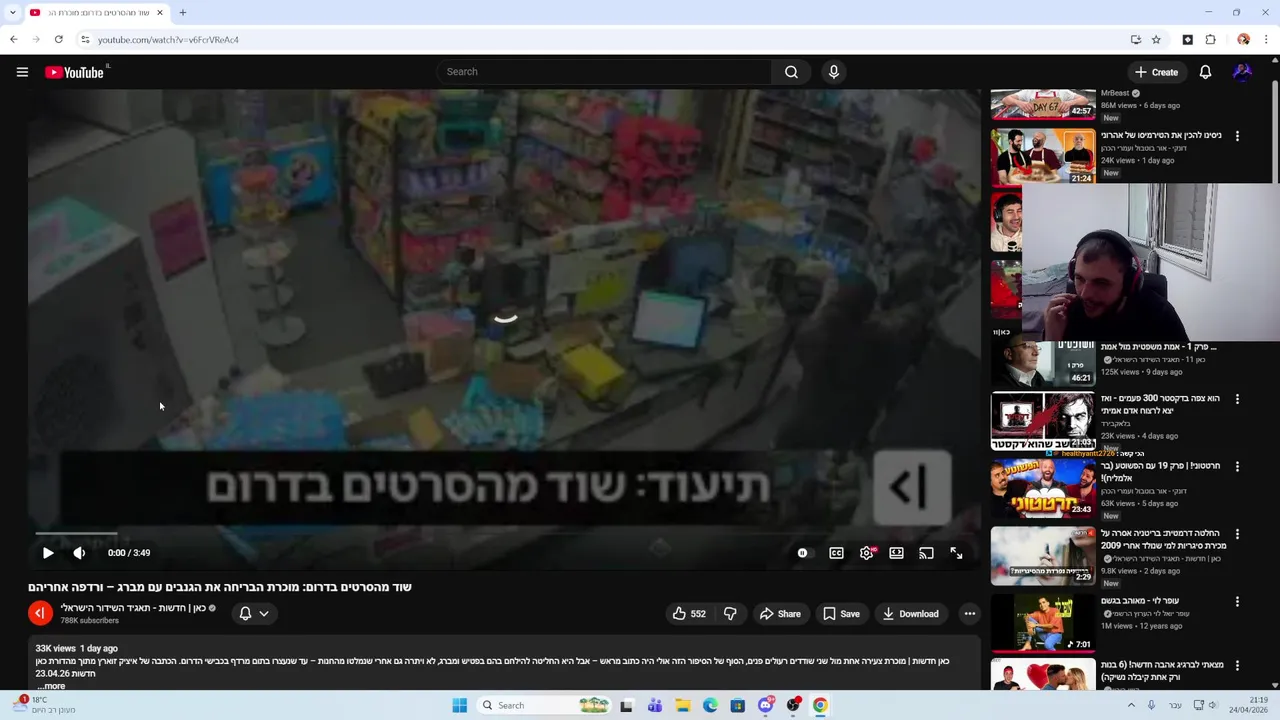Screen dimensions: 1280x720
Task: Open the player settings gear
Action: coord(867,553)
